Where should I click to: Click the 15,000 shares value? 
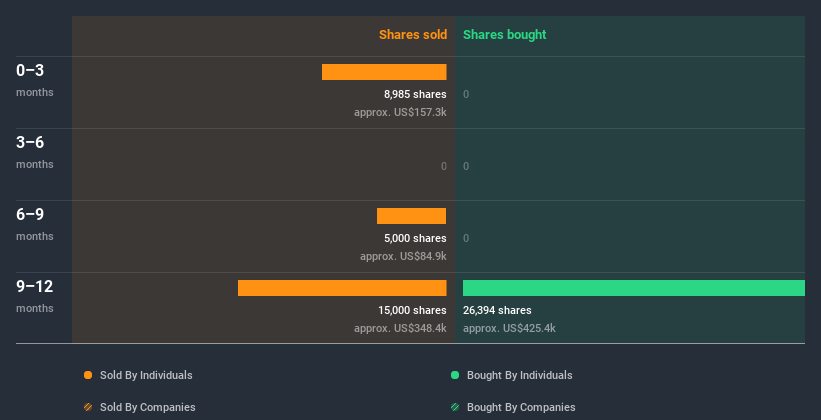(412, 311)
